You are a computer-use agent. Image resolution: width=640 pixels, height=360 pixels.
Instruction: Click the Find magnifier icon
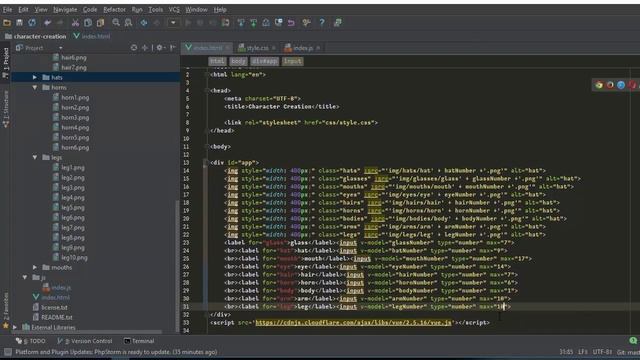[x=116, y=23]
